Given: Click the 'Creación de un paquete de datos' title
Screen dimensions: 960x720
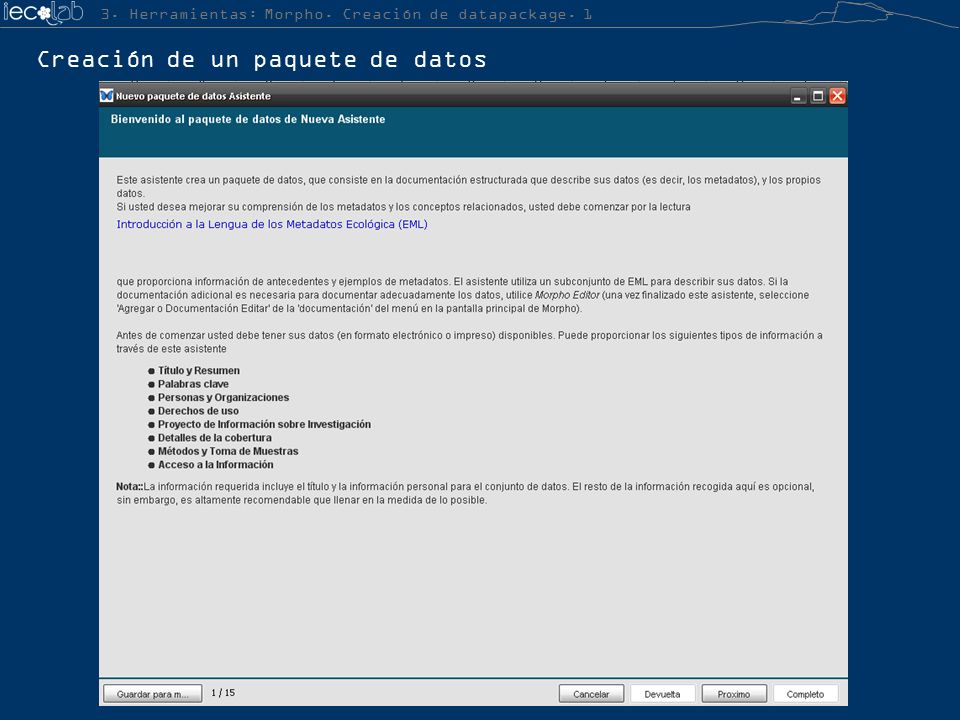Looking at the screenshot, I should pyautogui.click(x=262, y=60).
